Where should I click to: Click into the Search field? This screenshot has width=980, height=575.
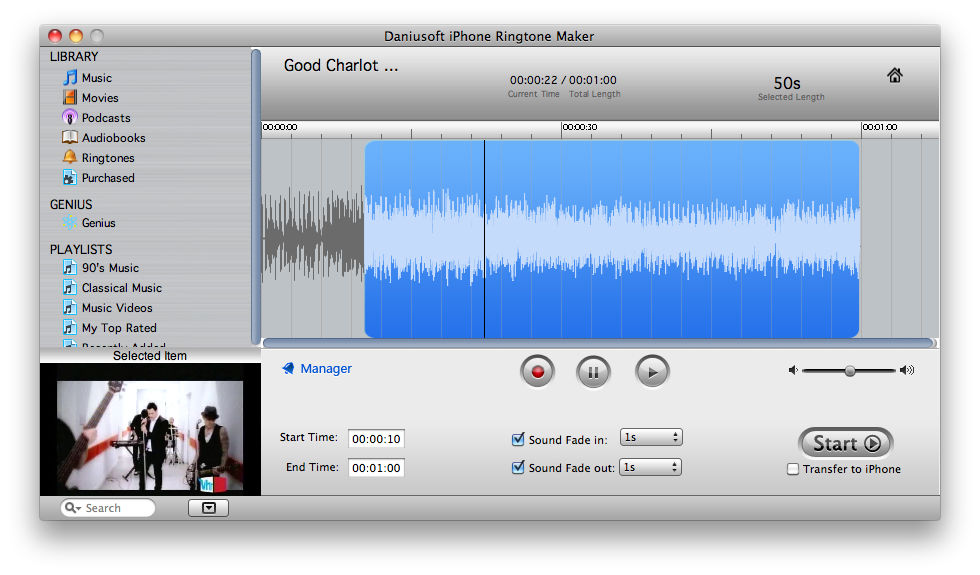coord(108,508)
